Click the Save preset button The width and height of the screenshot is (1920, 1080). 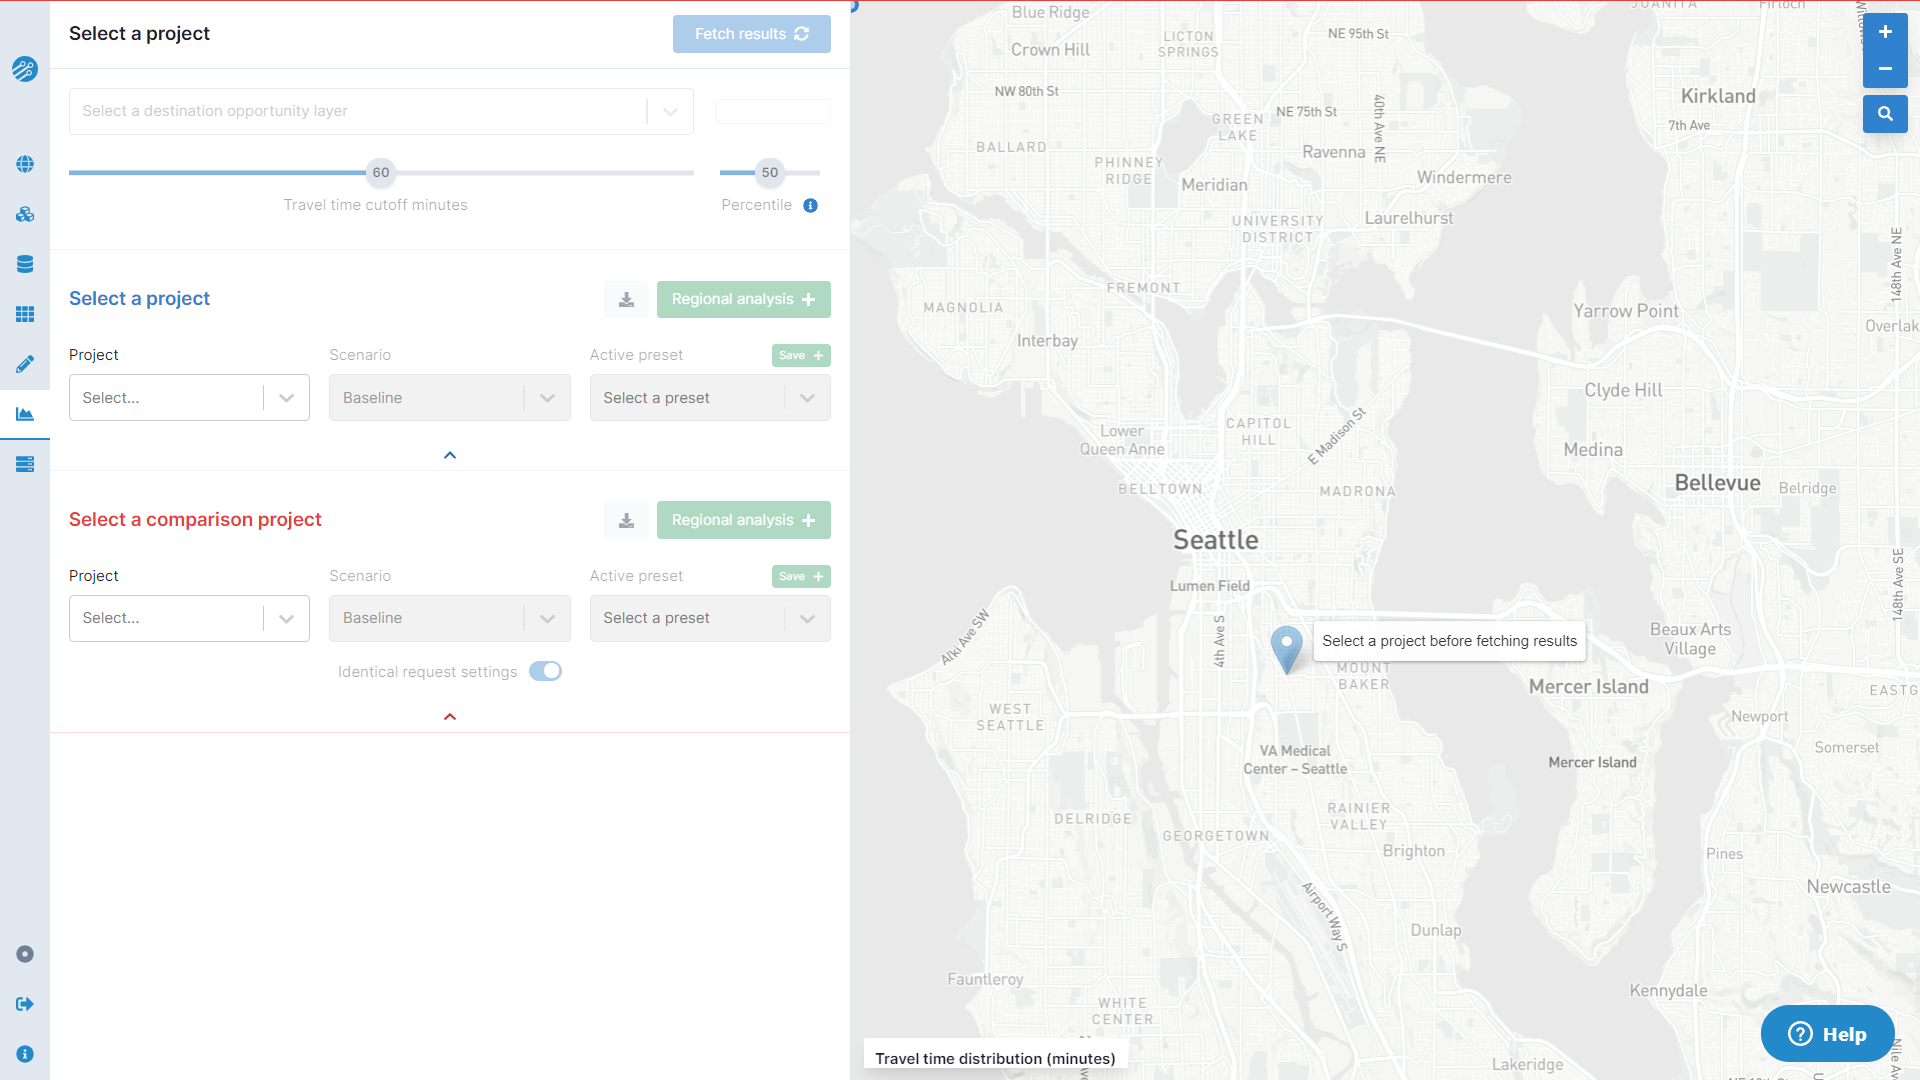tap(800, 355)
